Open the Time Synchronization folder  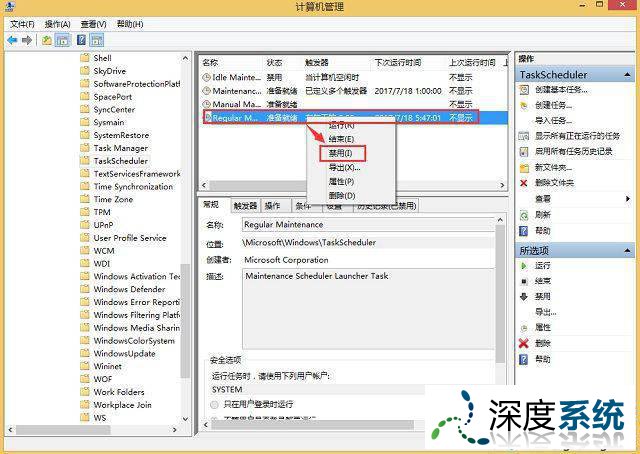[127, 187]
